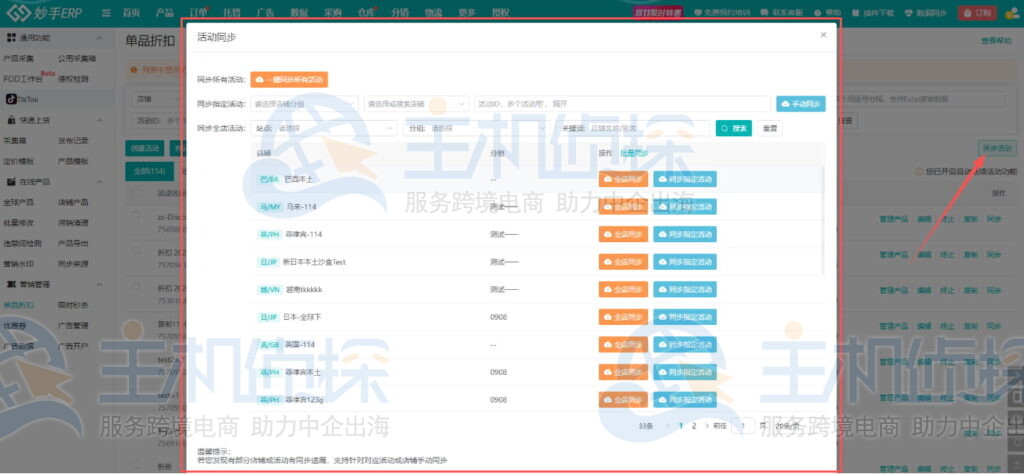Click 全店同步 for 巴西本土 shop
The height and width of the screenshot is (474, 1024).
click(623, 179)
